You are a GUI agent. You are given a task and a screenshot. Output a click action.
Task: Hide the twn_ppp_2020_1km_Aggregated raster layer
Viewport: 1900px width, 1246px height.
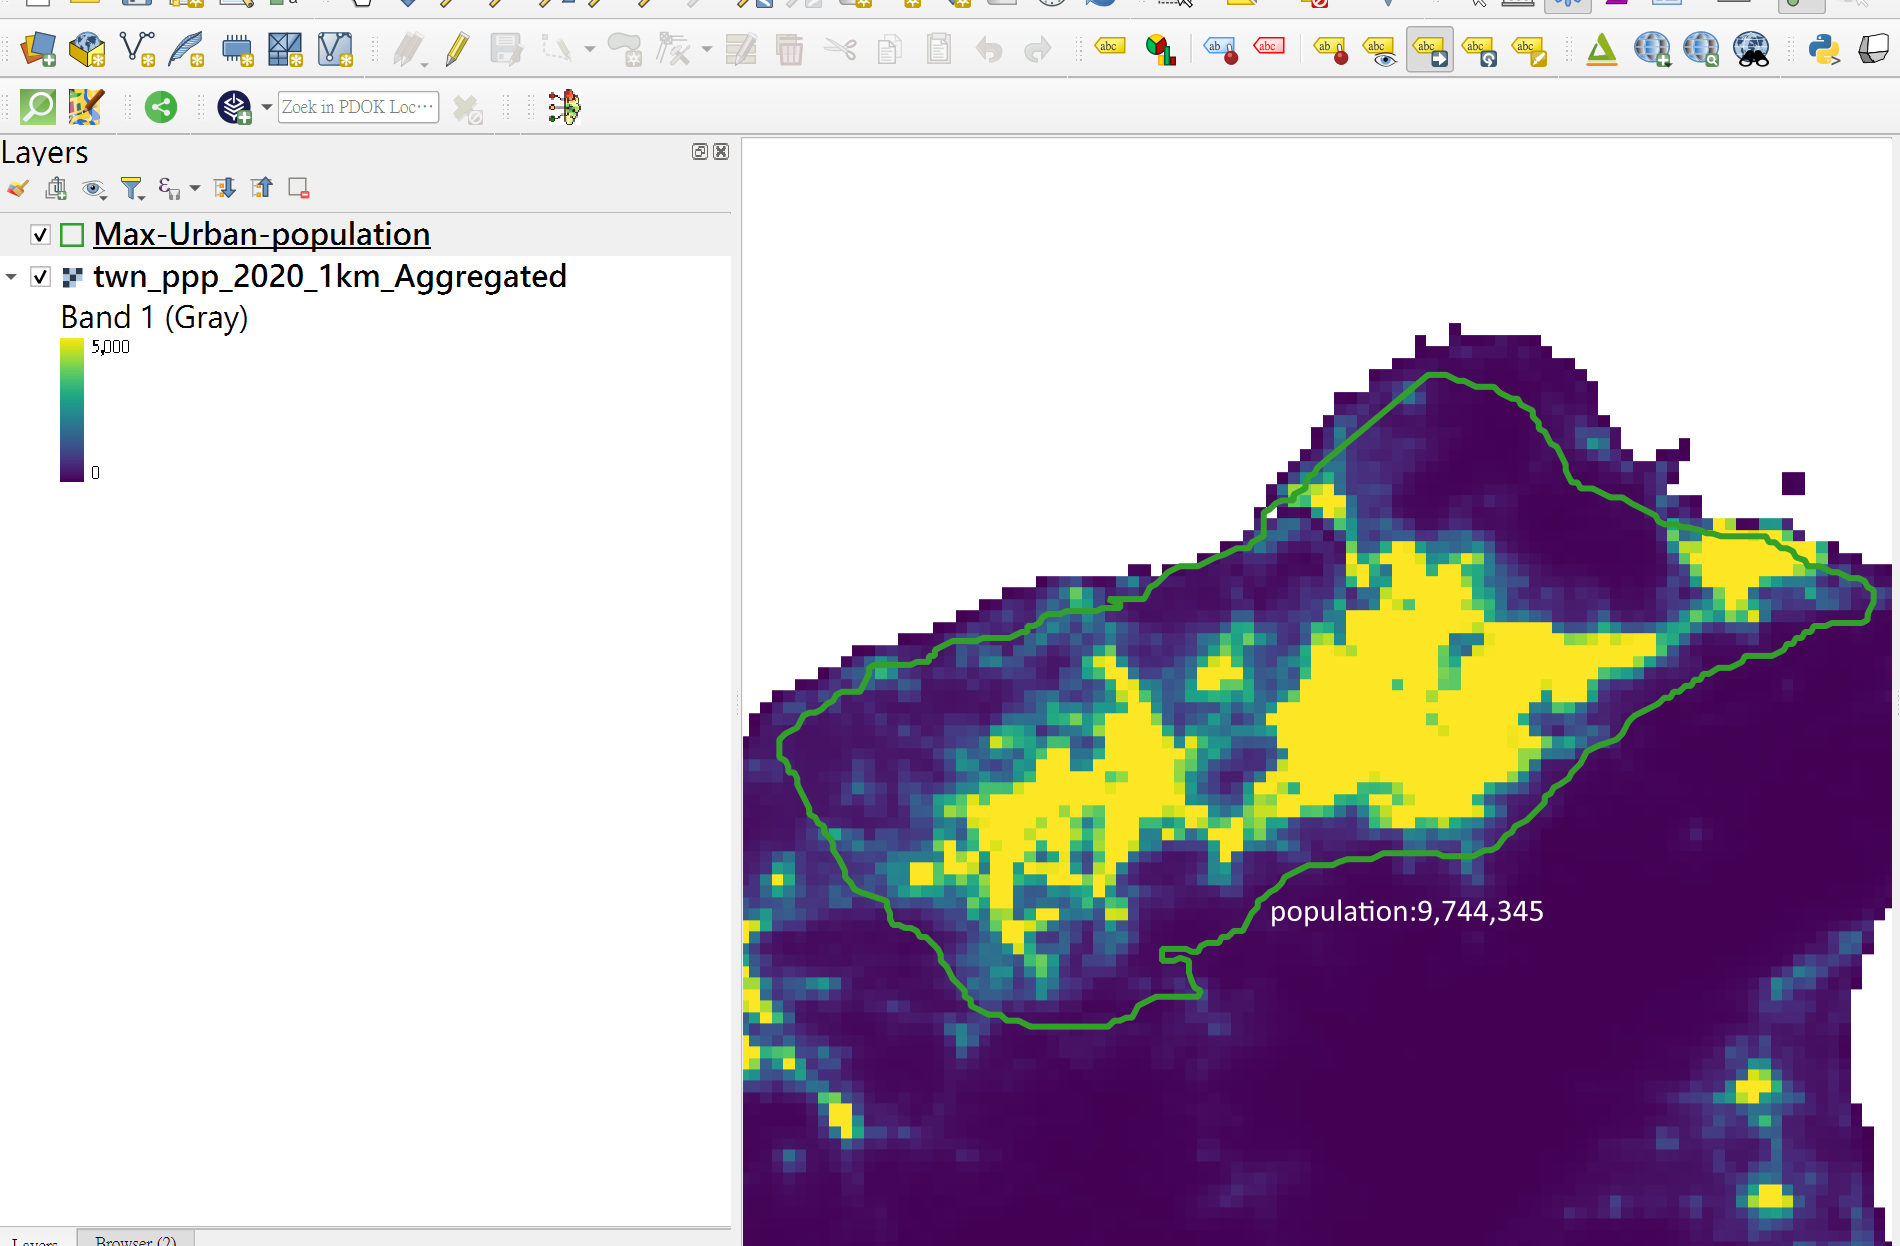(x=40, y=277)
